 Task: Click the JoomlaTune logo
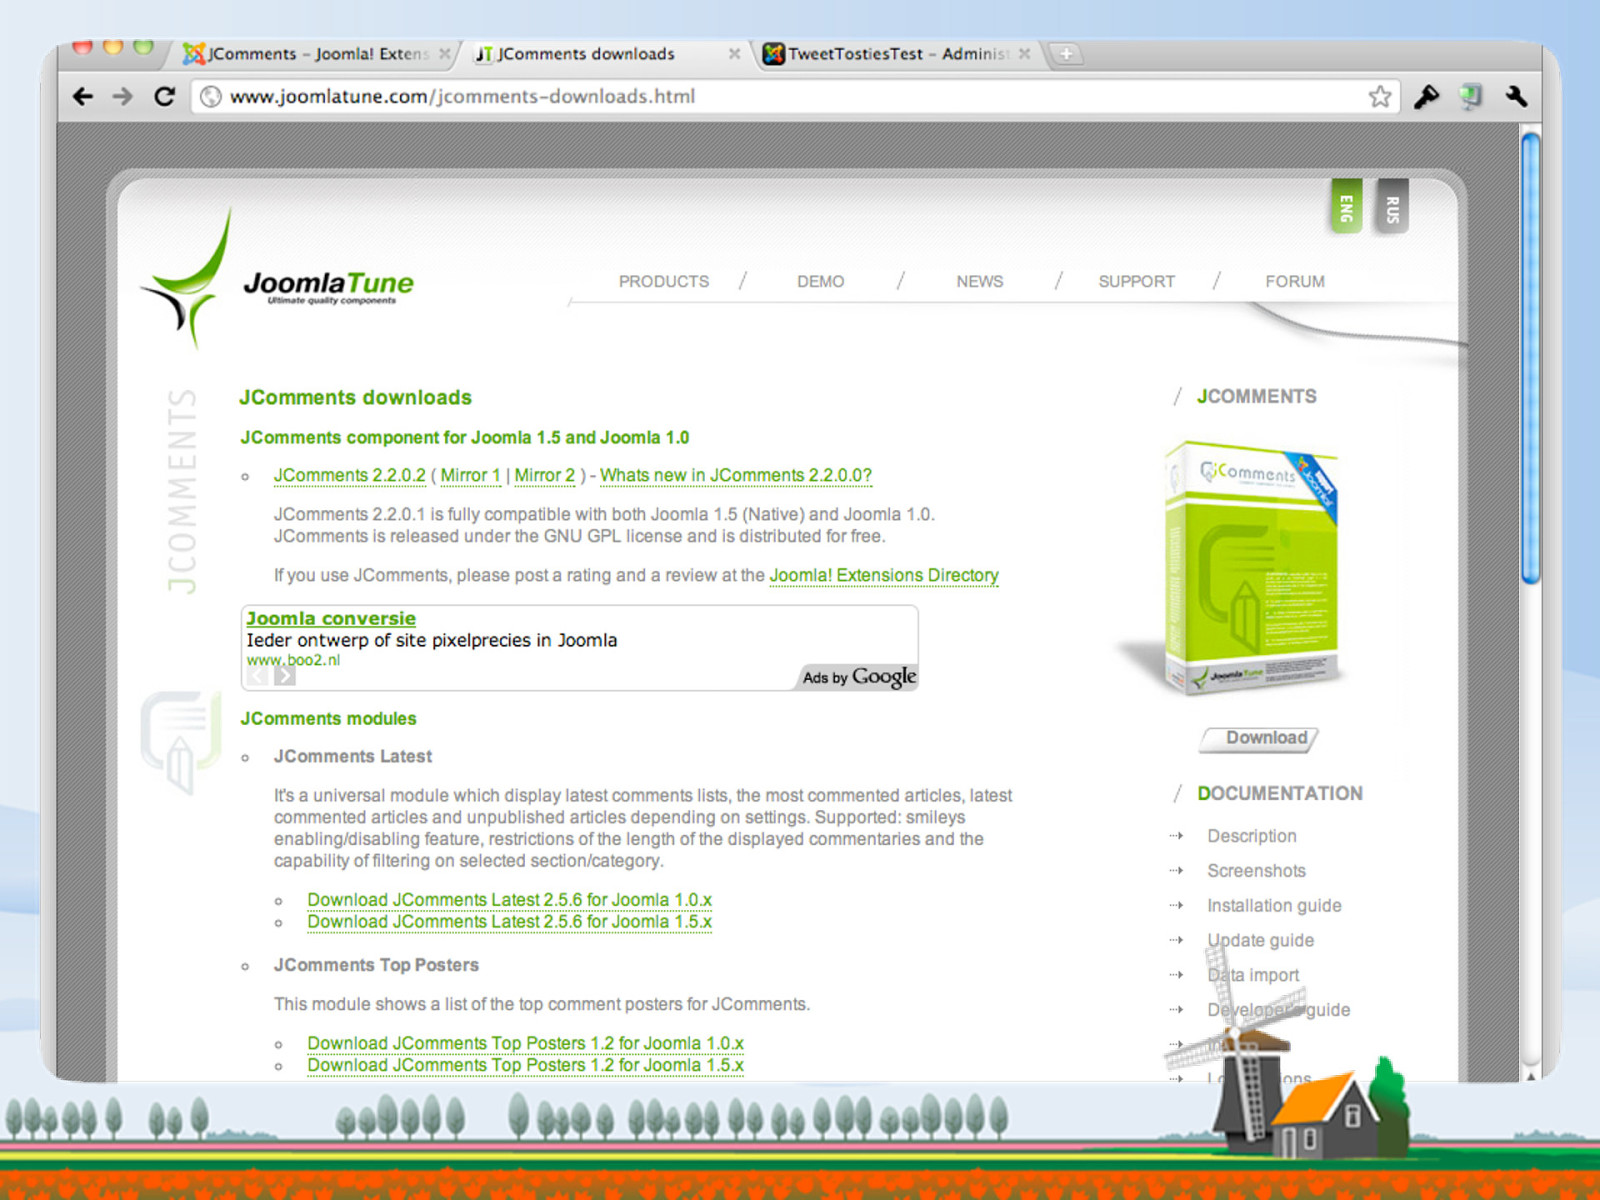277,280
